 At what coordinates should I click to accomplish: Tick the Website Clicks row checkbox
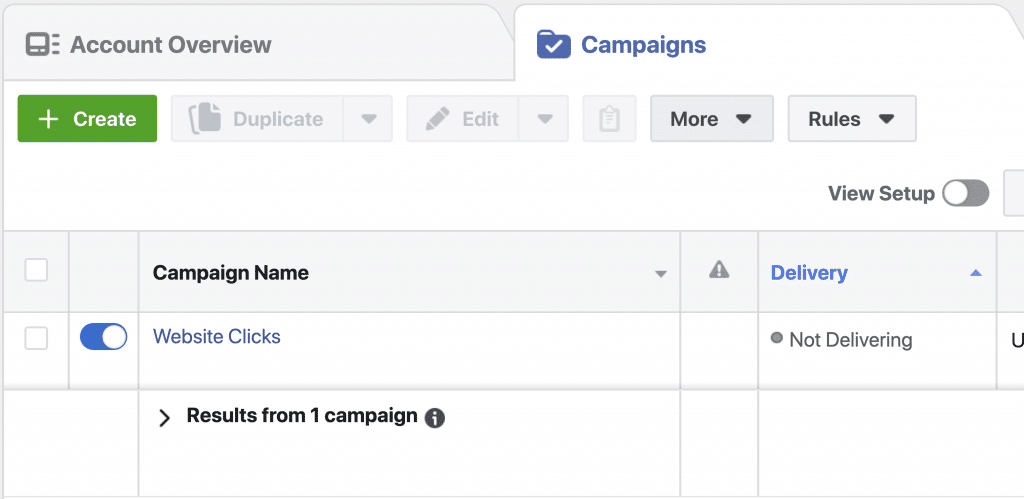[x=36, y=338]
